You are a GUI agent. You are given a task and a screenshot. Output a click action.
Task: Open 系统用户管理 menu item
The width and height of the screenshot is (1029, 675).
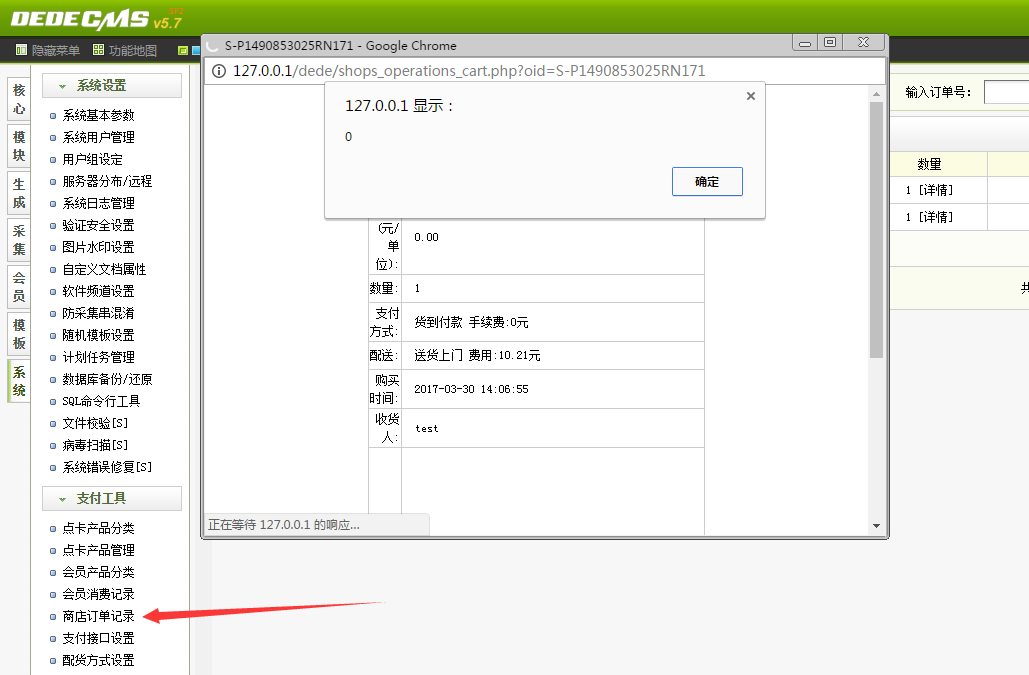coord(98,137)
